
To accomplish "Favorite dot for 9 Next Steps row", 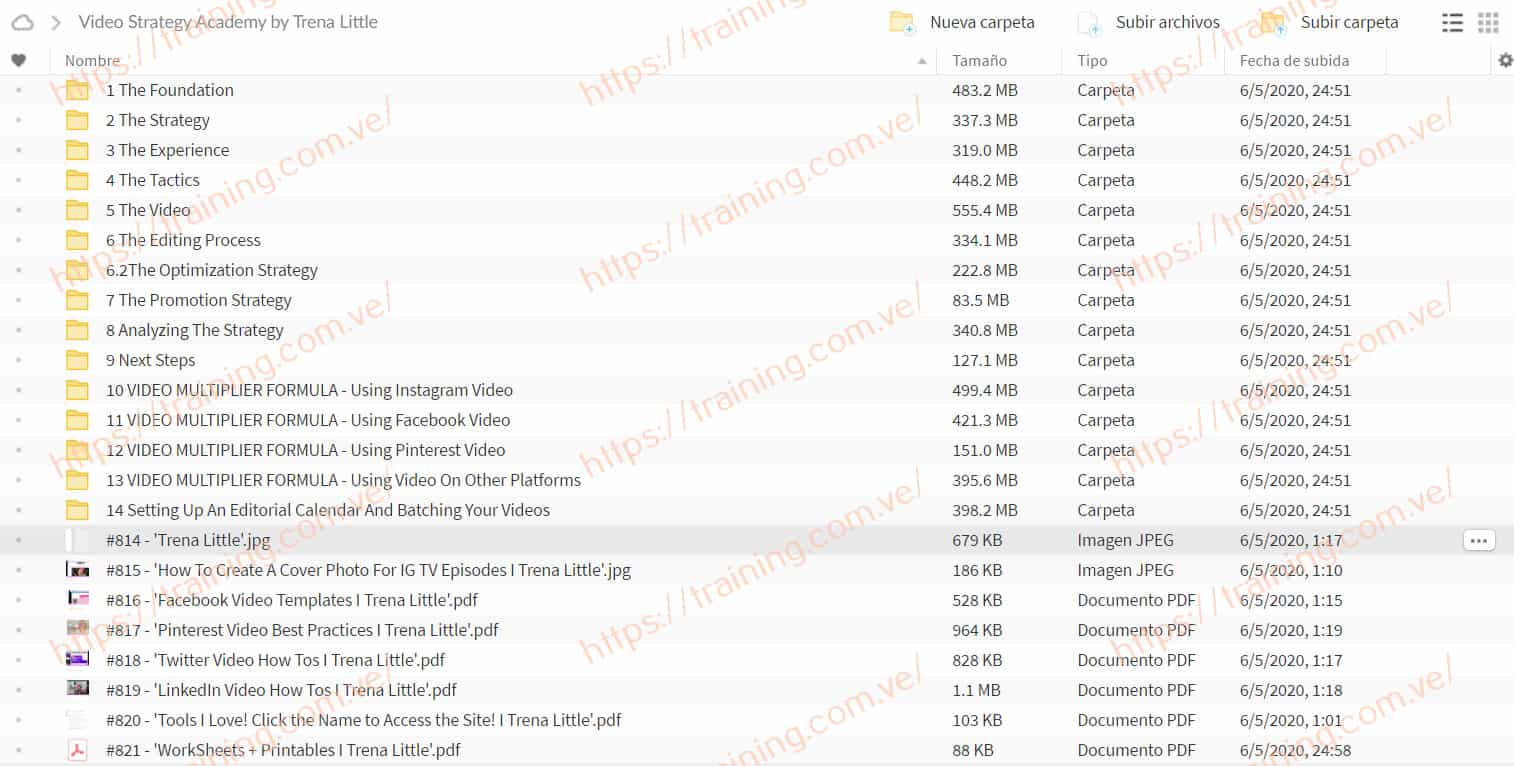I will pyautogui.click(x=18, y=360).
